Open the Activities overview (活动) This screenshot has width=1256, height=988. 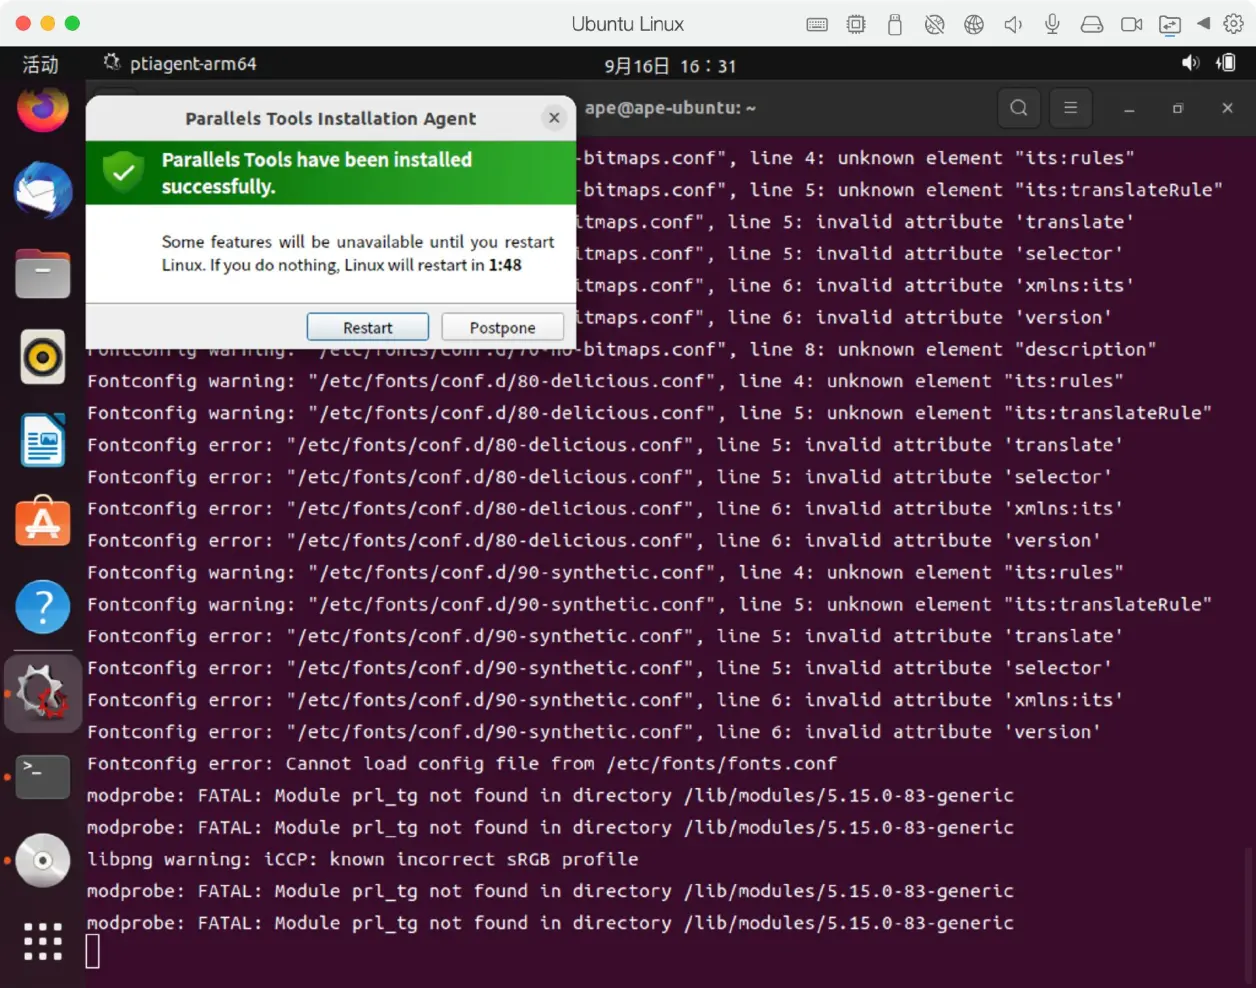click(x=40, y=65)
